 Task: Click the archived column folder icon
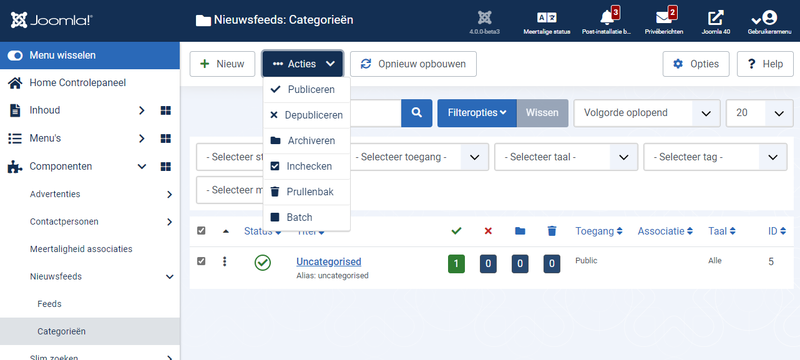click(x=520, y=231)
